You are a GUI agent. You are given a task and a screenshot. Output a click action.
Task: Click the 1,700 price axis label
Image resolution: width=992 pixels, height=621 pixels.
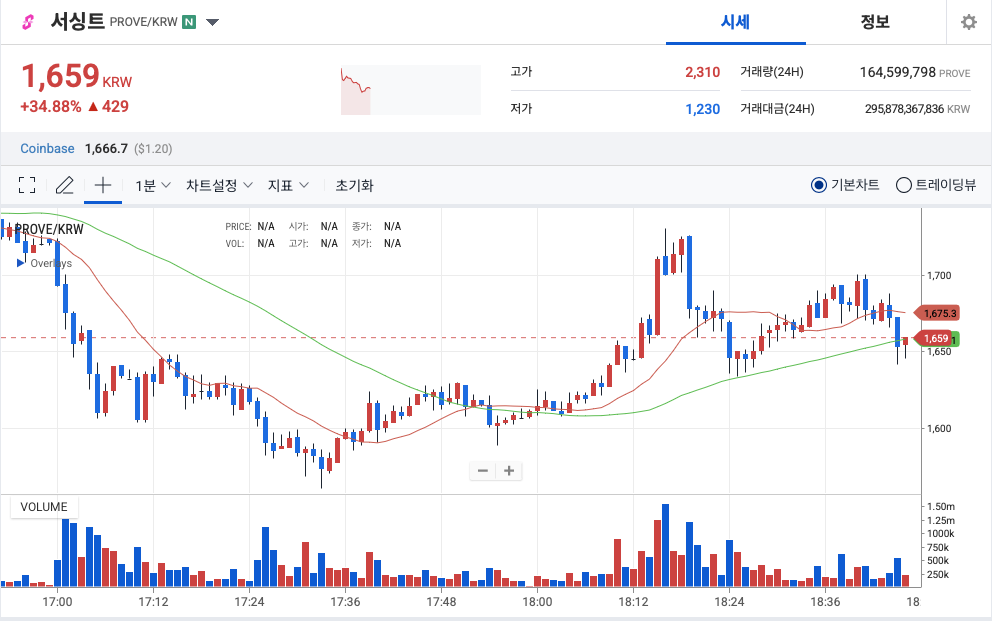click(939, 275)
